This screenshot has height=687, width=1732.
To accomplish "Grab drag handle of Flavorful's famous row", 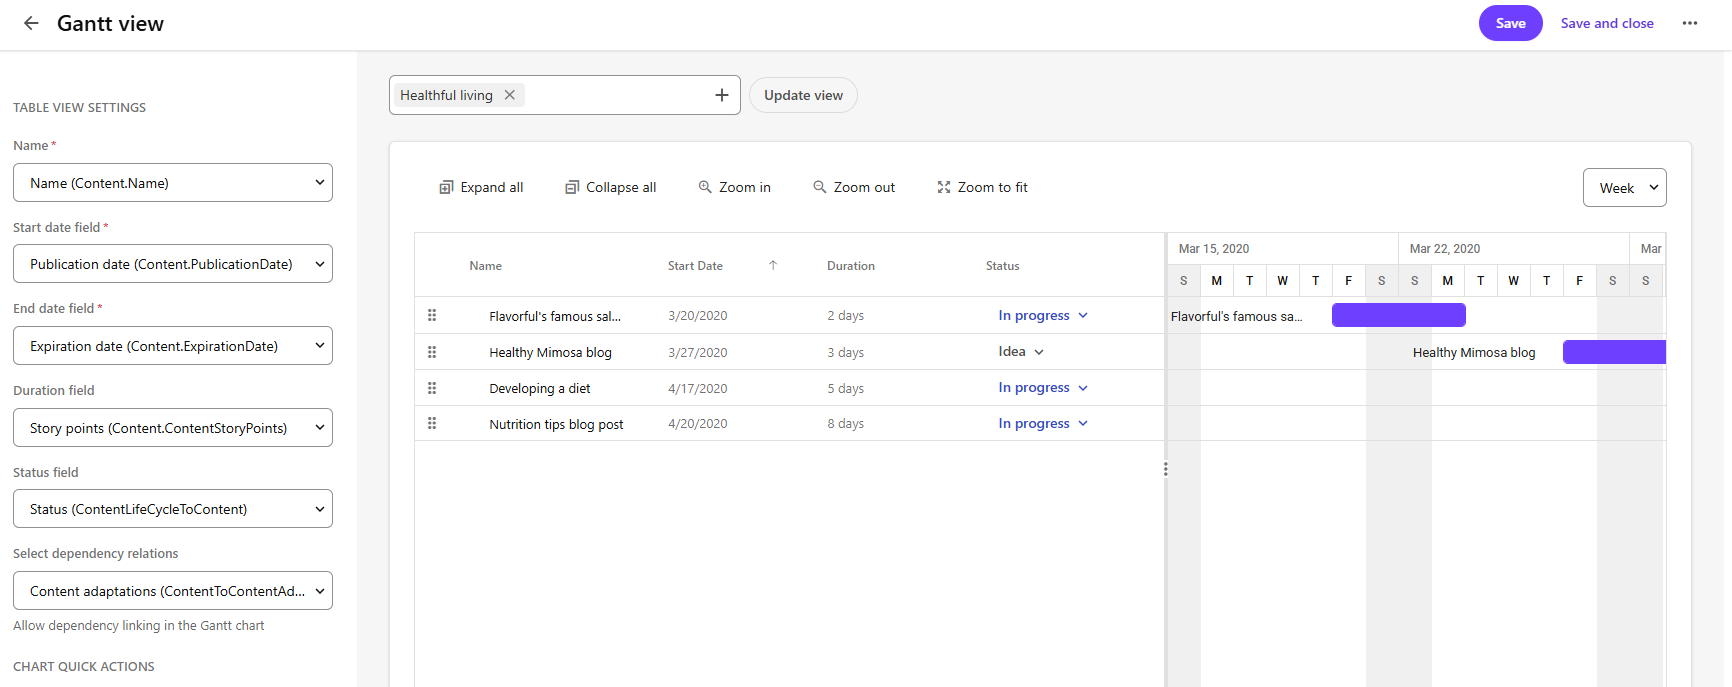I will coord(432,315).
